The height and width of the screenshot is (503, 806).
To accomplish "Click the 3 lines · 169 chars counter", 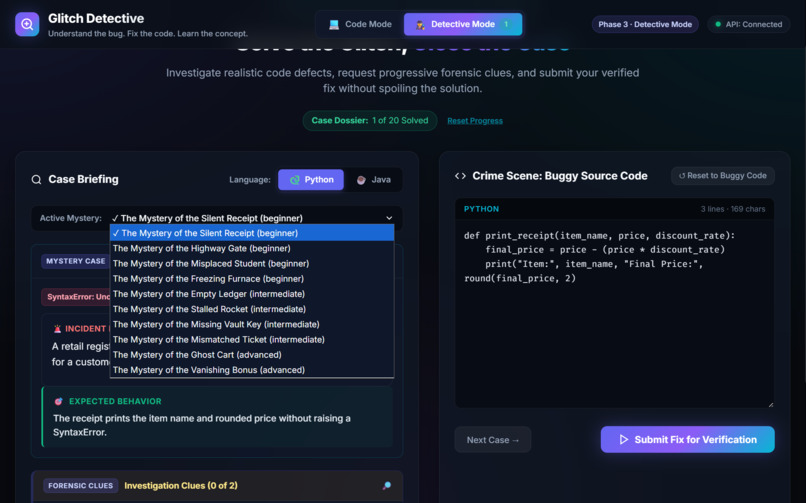I will 732,209.
